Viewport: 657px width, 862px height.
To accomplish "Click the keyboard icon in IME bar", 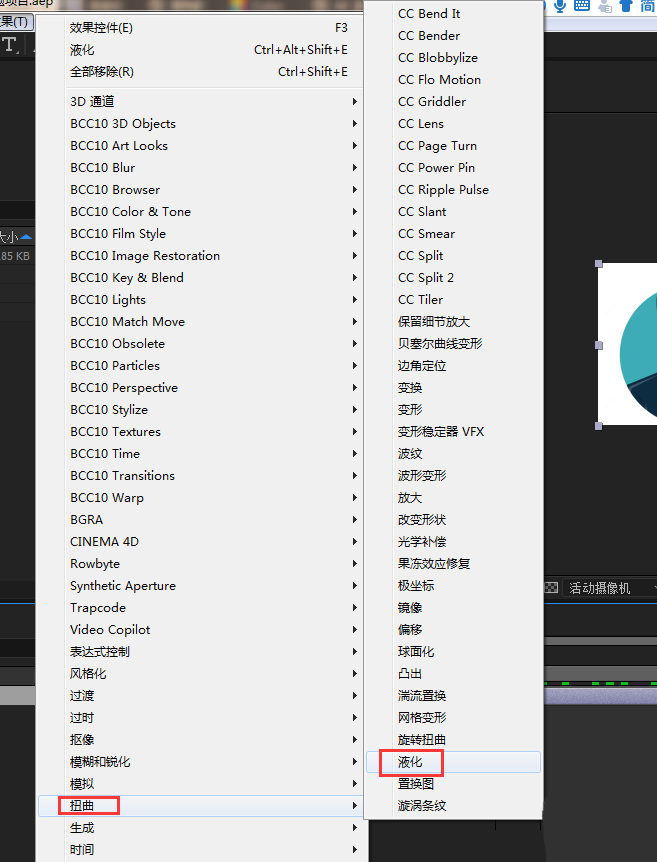I will 582,6.
